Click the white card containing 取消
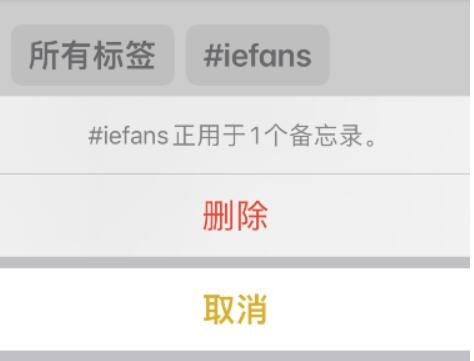Screen dimensions: 474x361 coord(235,309)
